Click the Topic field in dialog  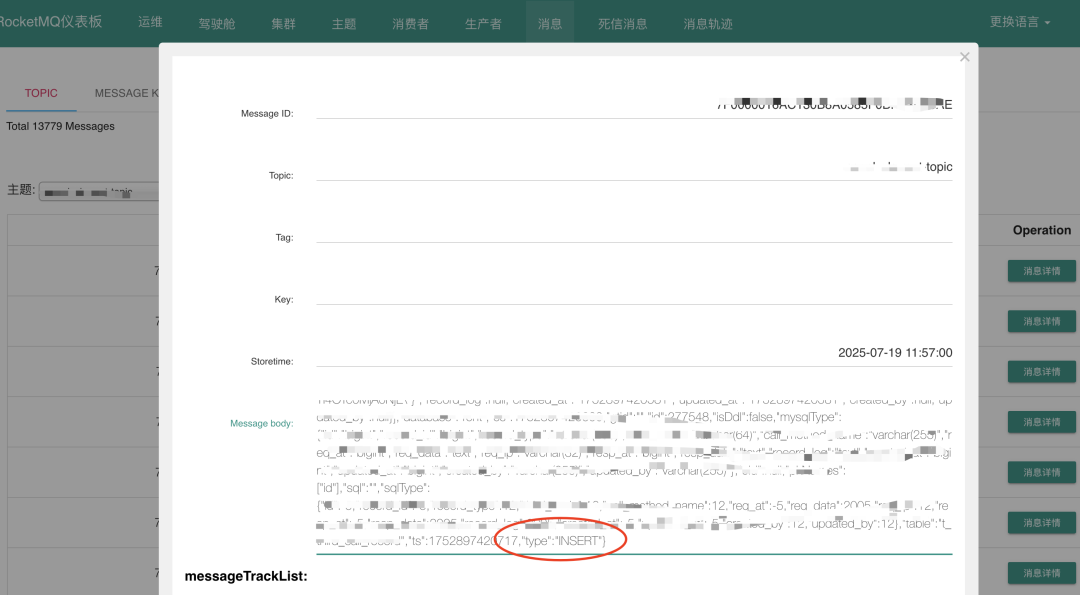click(634, 167)
